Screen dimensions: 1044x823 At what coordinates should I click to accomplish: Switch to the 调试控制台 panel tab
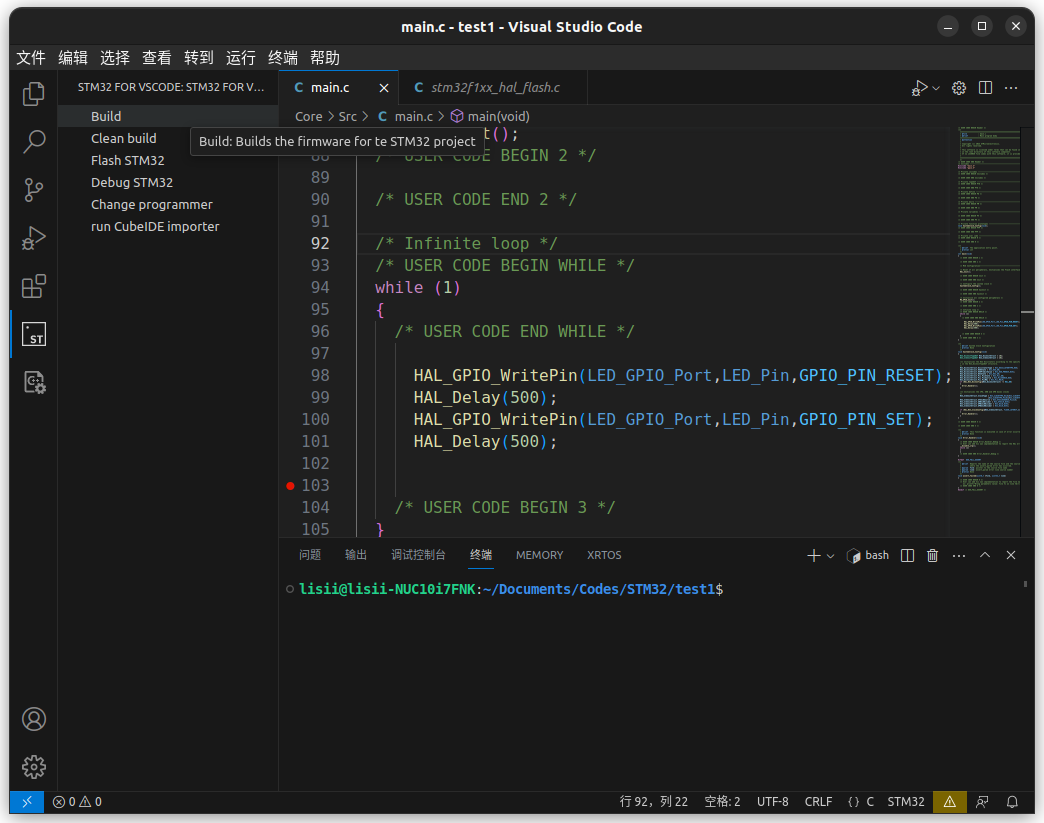click(418, 555)
